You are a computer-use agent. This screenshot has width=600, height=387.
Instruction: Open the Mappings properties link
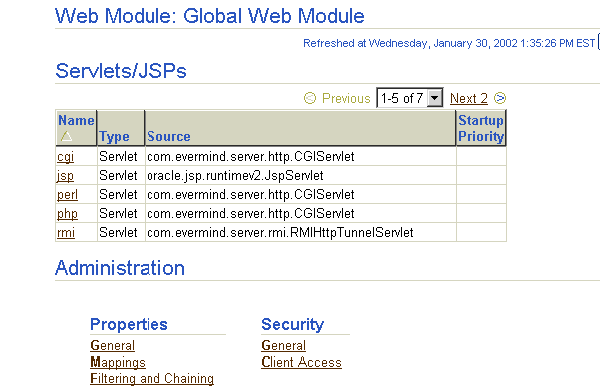[118, 362]
